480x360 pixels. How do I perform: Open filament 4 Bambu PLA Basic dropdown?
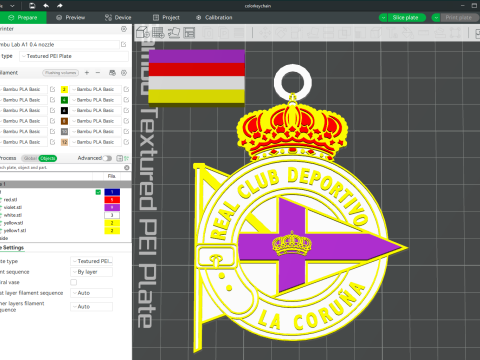(x=95, y=100)
